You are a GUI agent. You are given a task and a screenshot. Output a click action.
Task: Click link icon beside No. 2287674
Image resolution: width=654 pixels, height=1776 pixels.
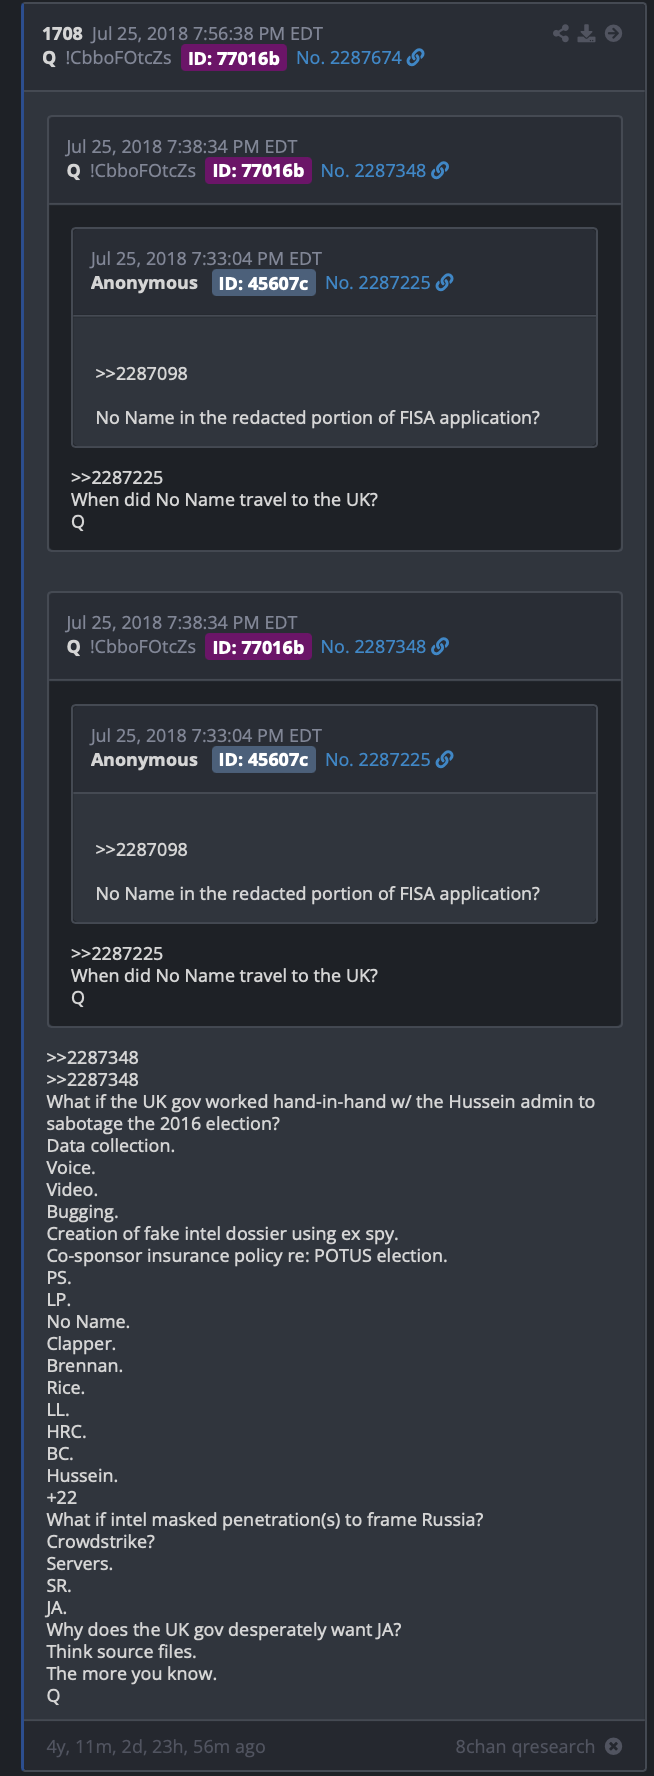coord(416,58)
